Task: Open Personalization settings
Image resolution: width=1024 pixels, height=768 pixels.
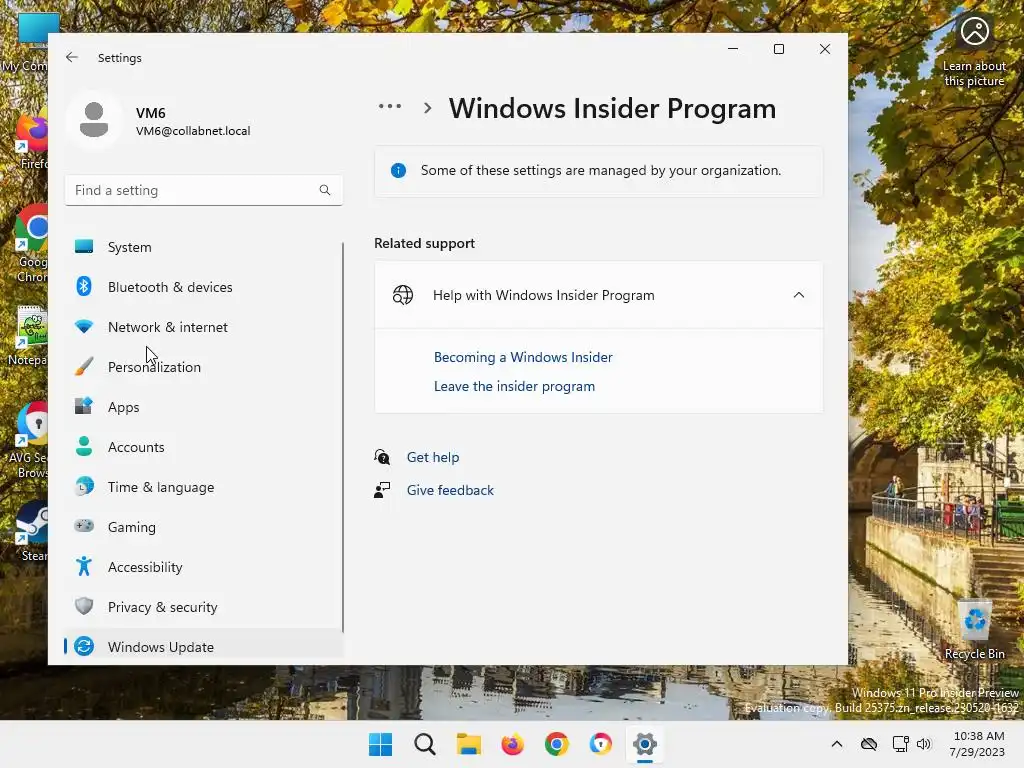Action: 204,366
